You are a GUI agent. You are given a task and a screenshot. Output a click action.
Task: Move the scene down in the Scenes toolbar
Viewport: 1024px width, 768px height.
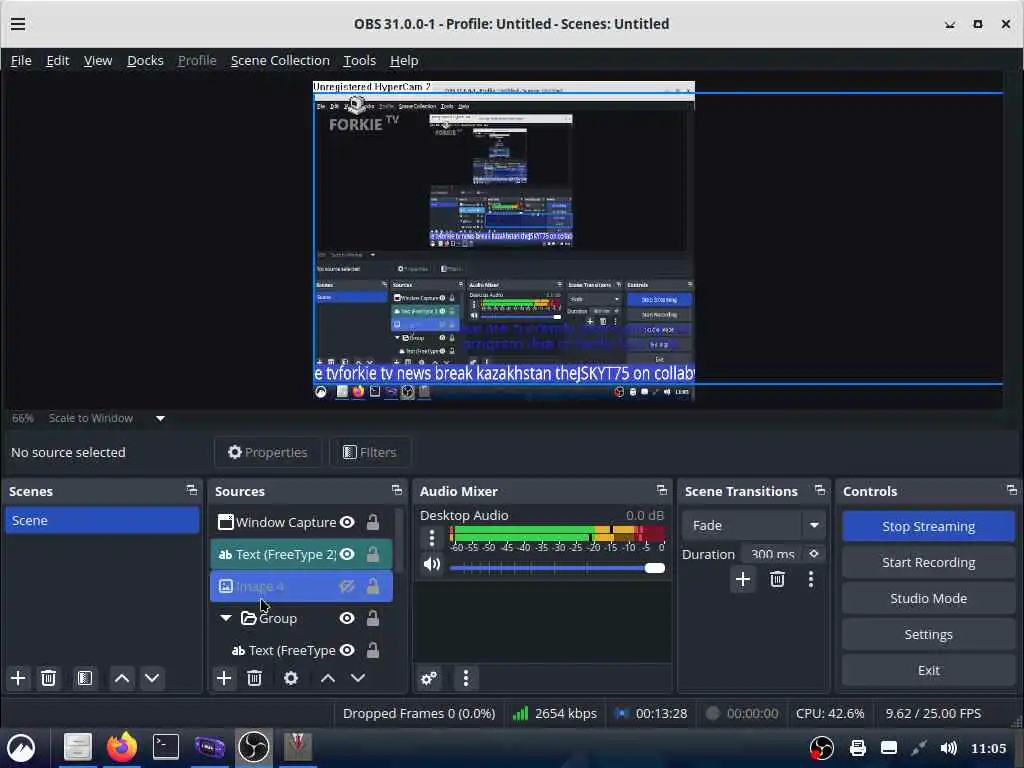point(152,678)
